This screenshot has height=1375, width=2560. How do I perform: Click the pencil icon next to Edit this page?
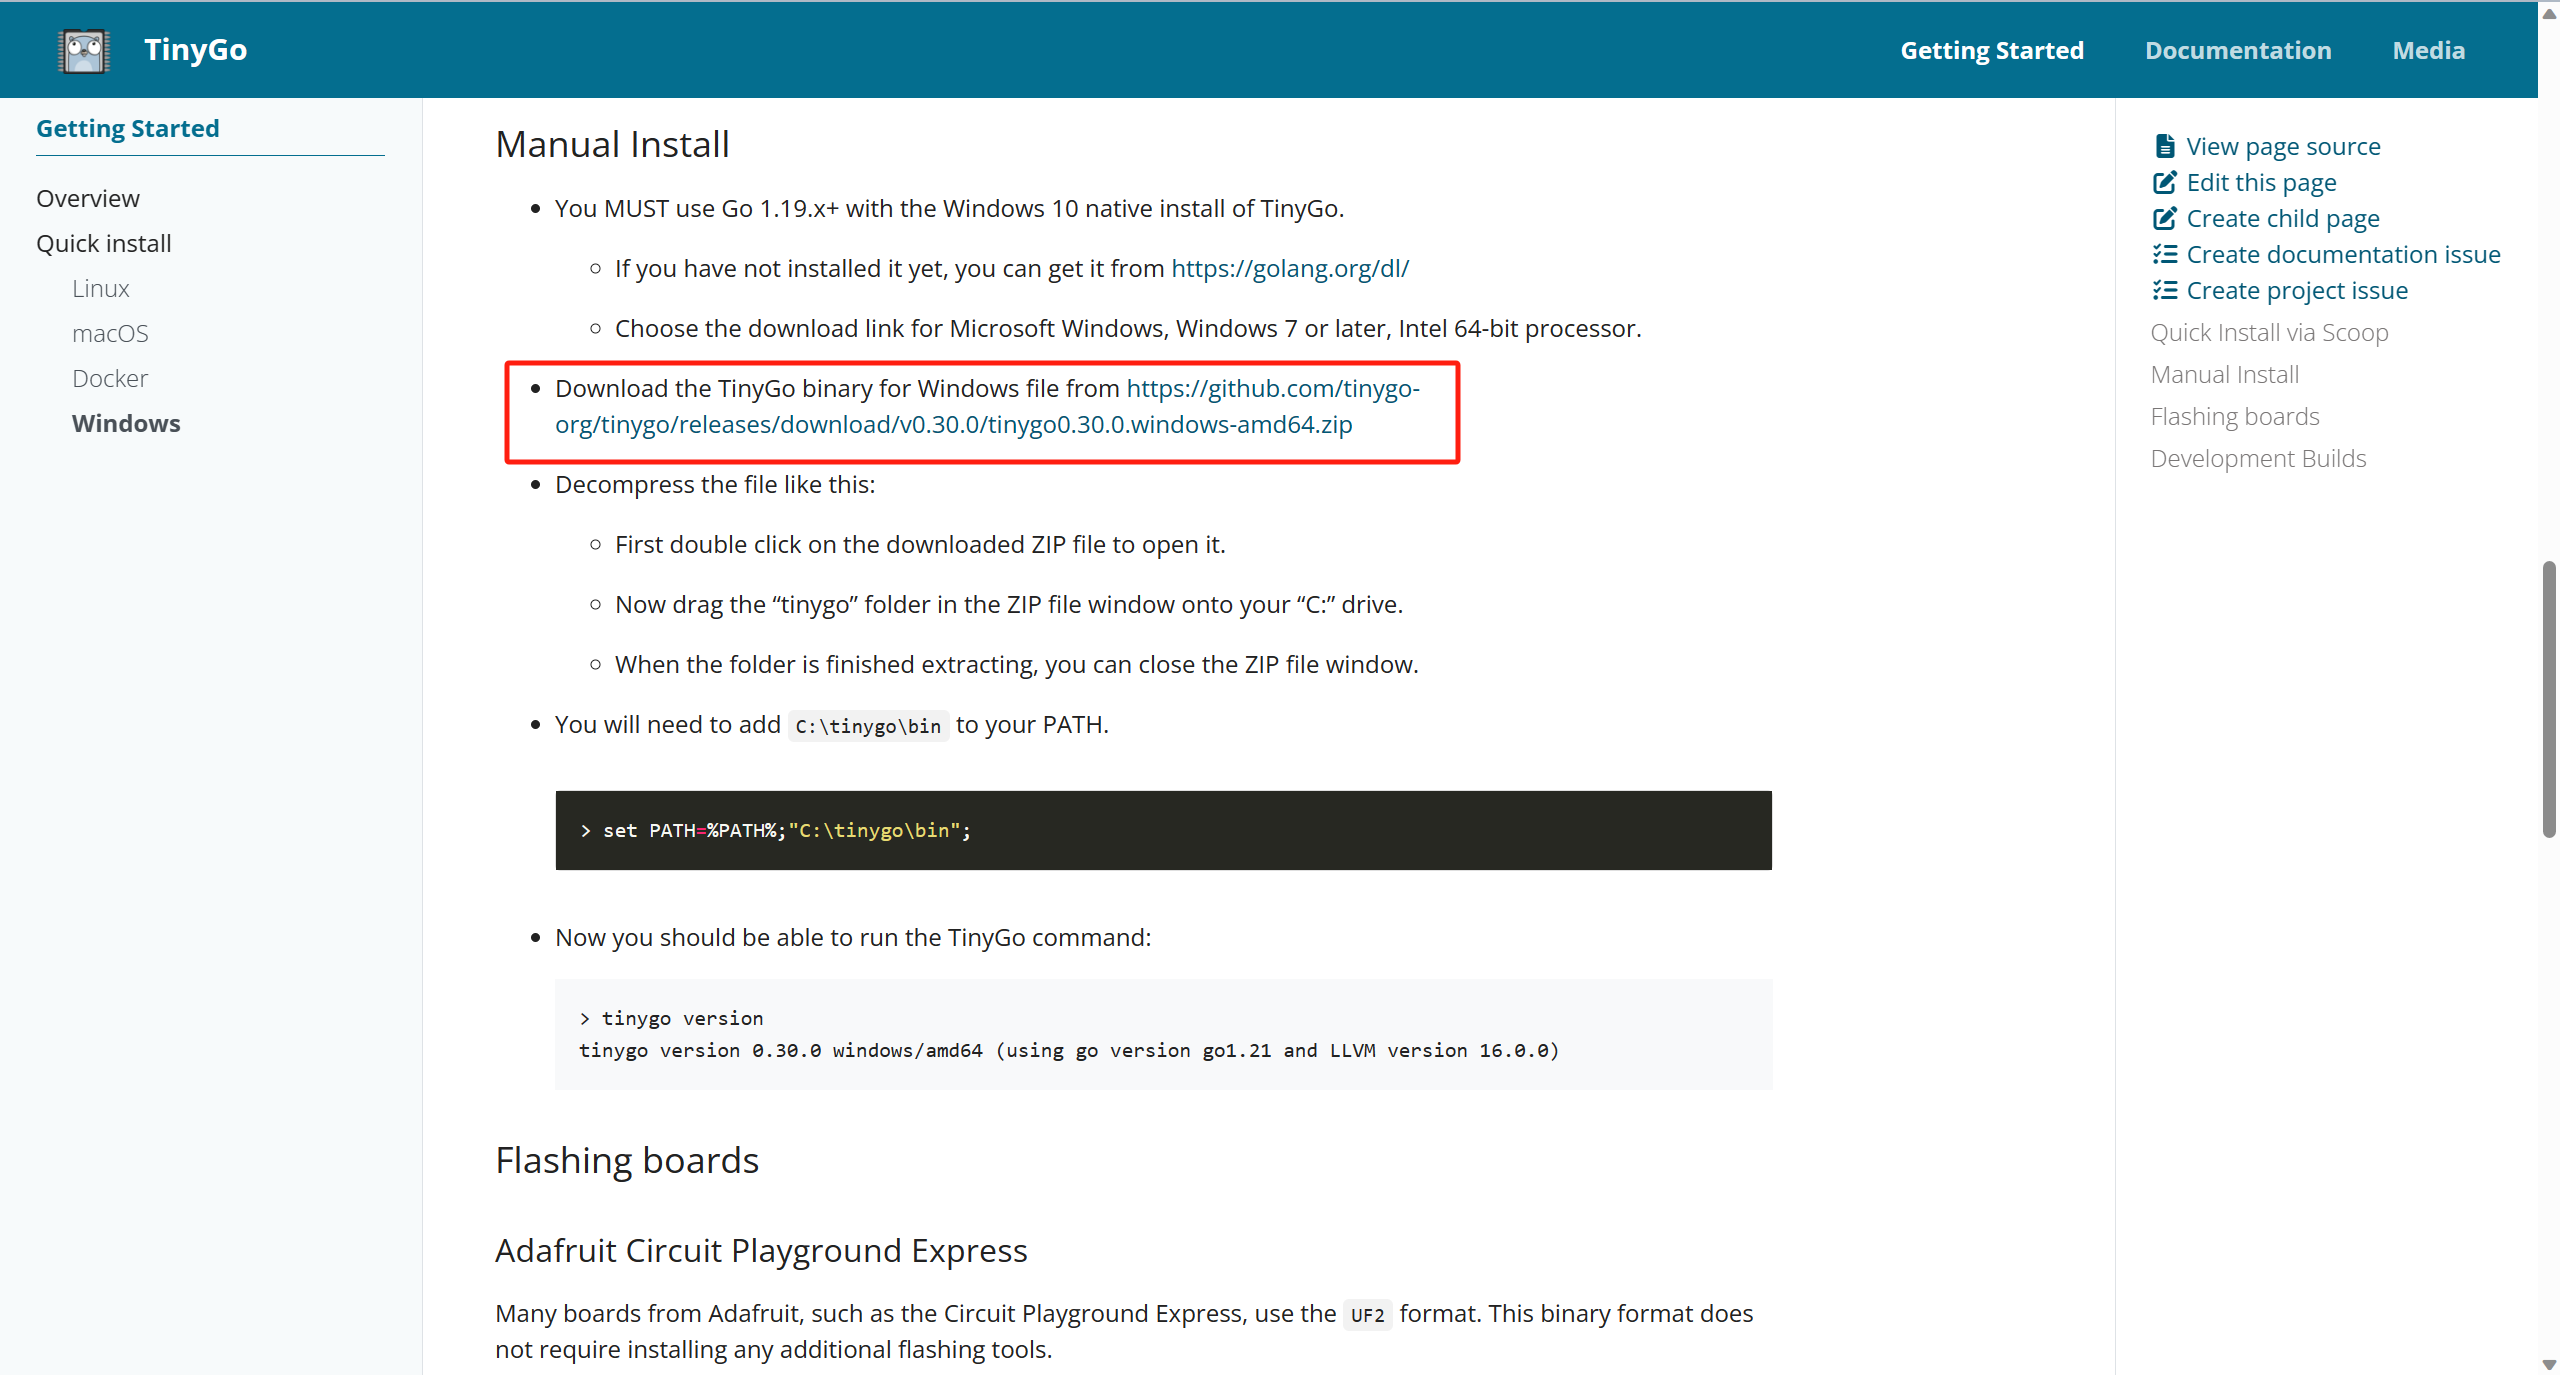(x=2164, y=182)
